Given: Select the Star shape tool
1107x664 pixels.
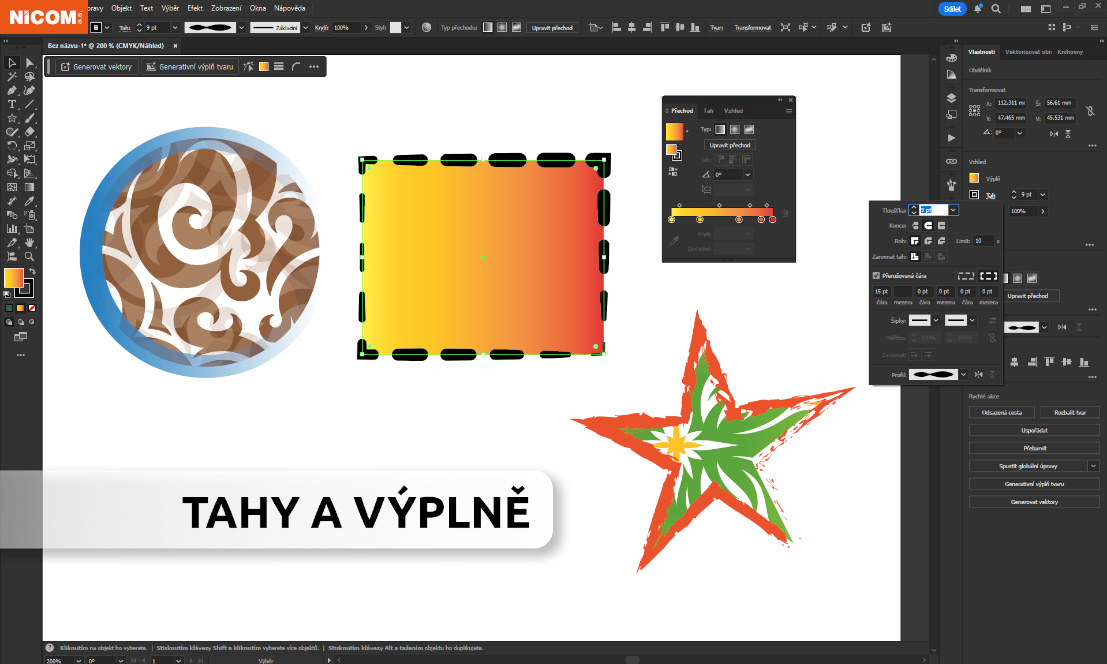Looking at the screenshot, I should (x=12, y=118).
